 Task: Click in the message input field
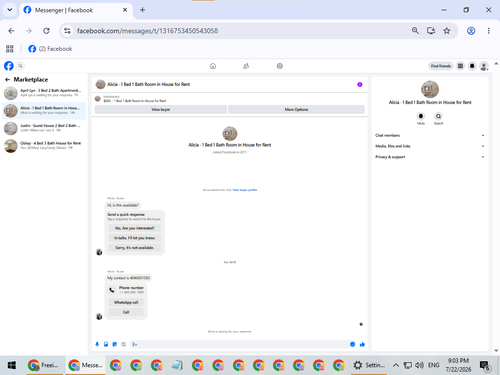tap(239, 344)
